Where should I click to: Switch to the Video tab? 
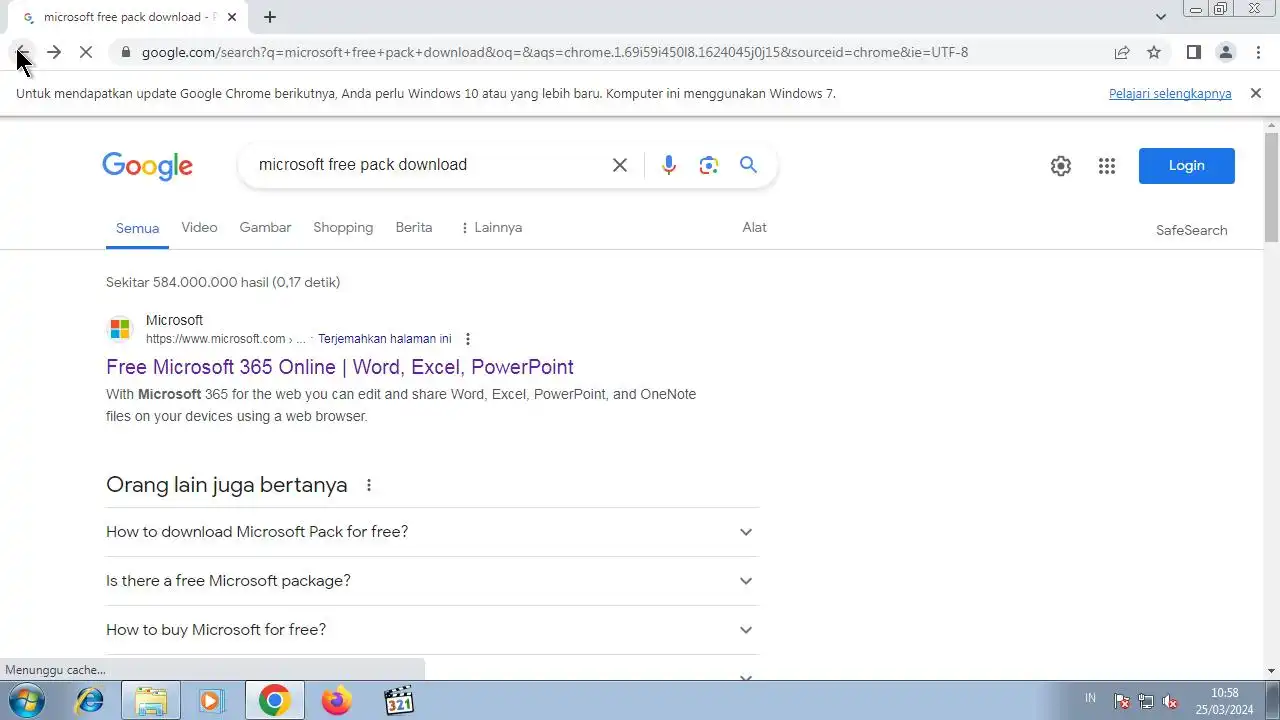pyautogui.click(x=199, y=228)
